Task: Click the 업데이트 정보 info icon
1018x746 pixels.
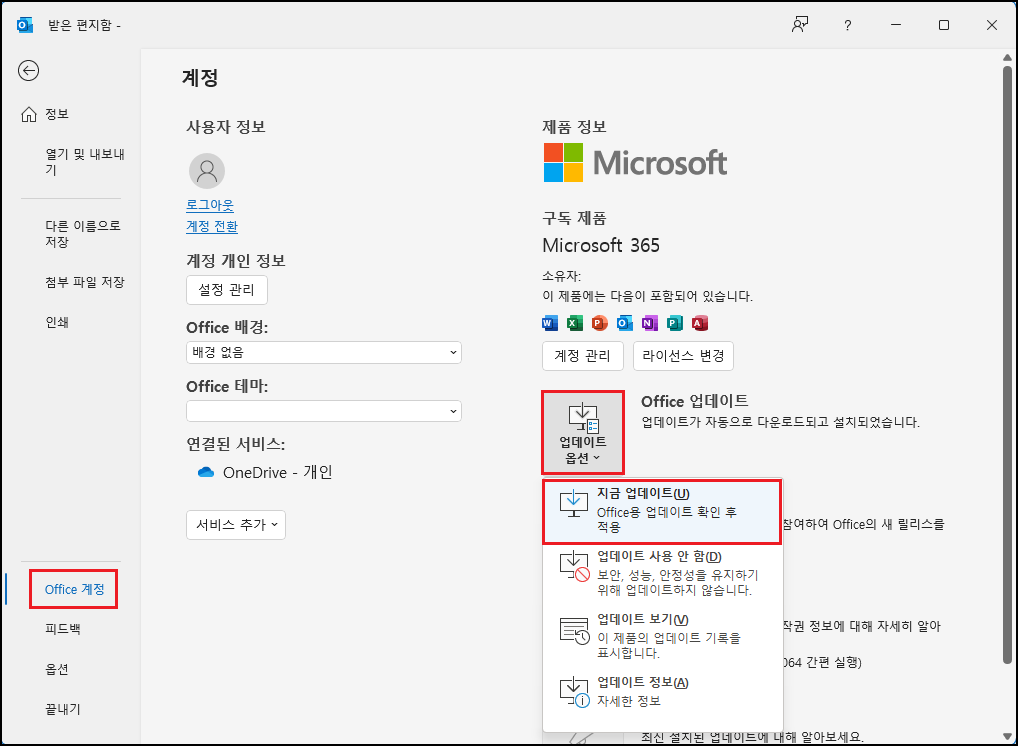Action: (x=575, y=692)
